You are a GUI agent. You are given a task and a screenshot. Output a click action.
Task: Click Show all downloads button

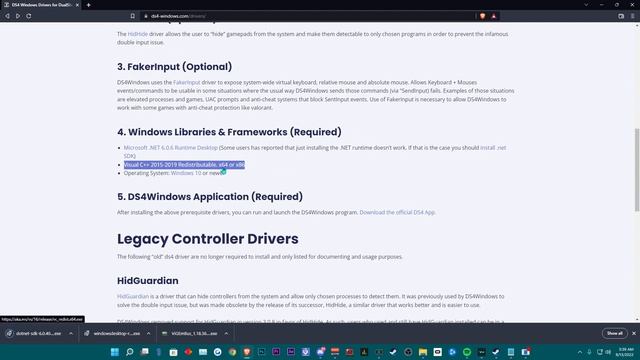(614, 333)
